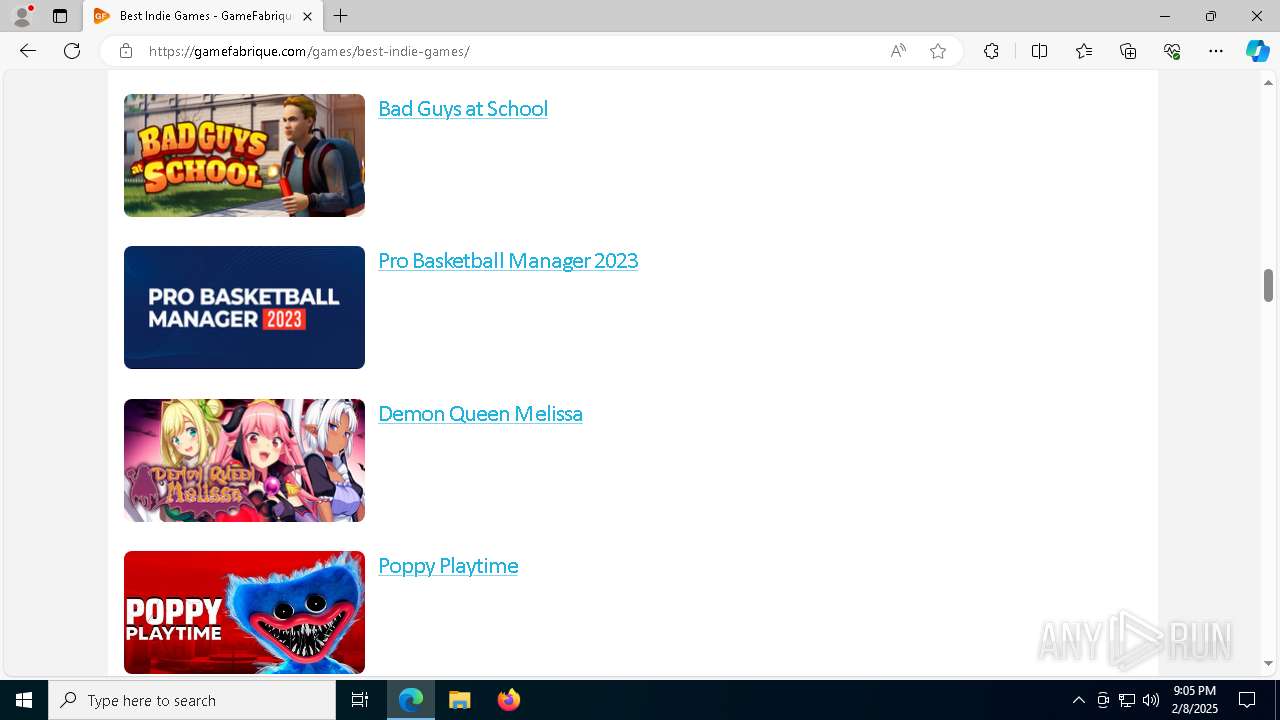Viewport: 1280px width, 720px height.
Task: Open the Extensions icon
Action: (991, 51)
